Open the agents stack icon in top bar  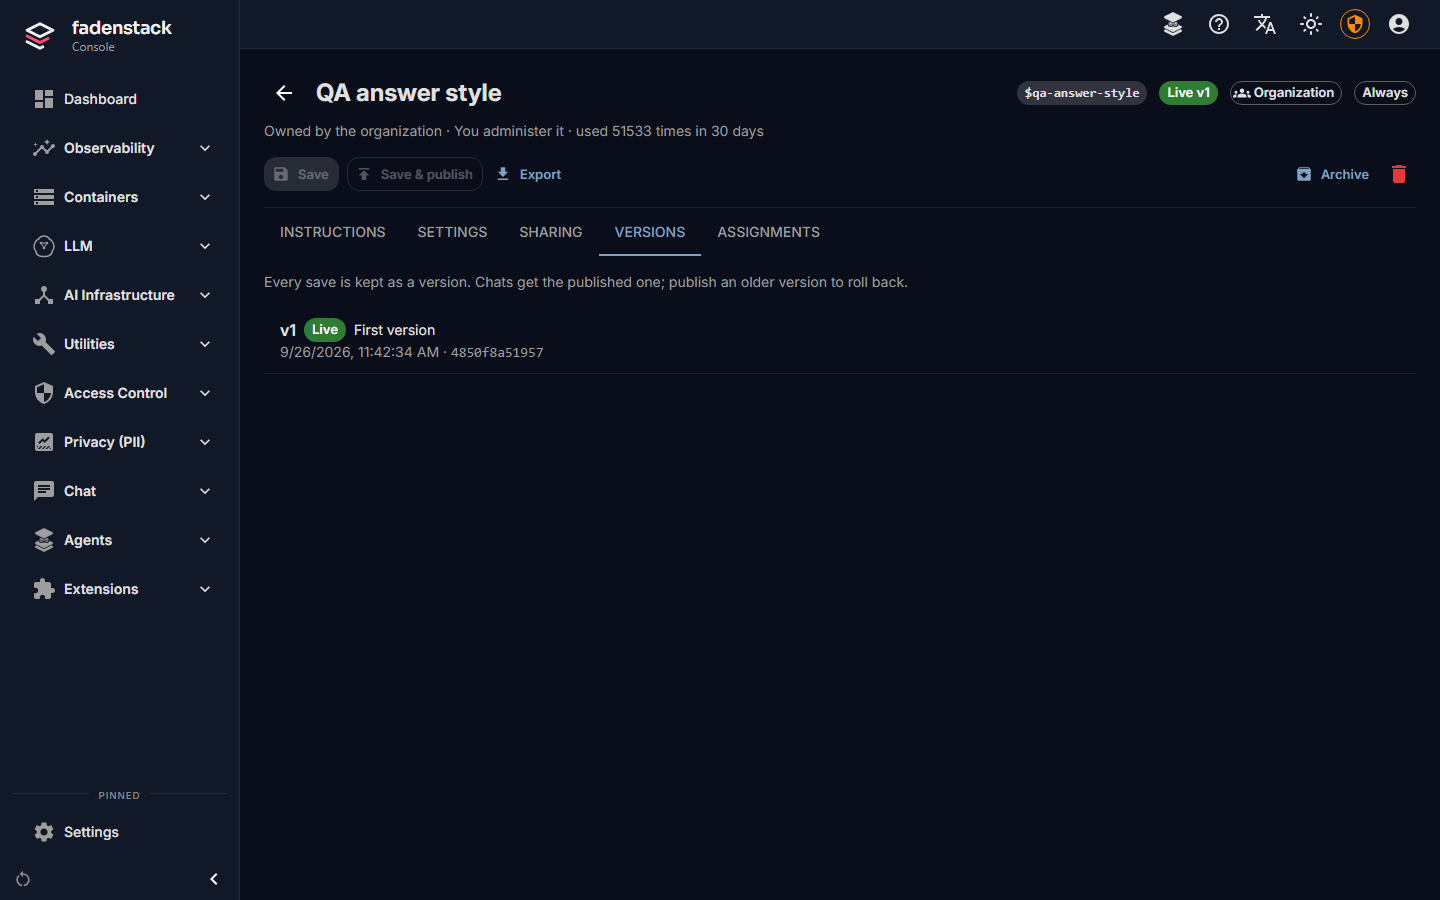pos(1173,24)
